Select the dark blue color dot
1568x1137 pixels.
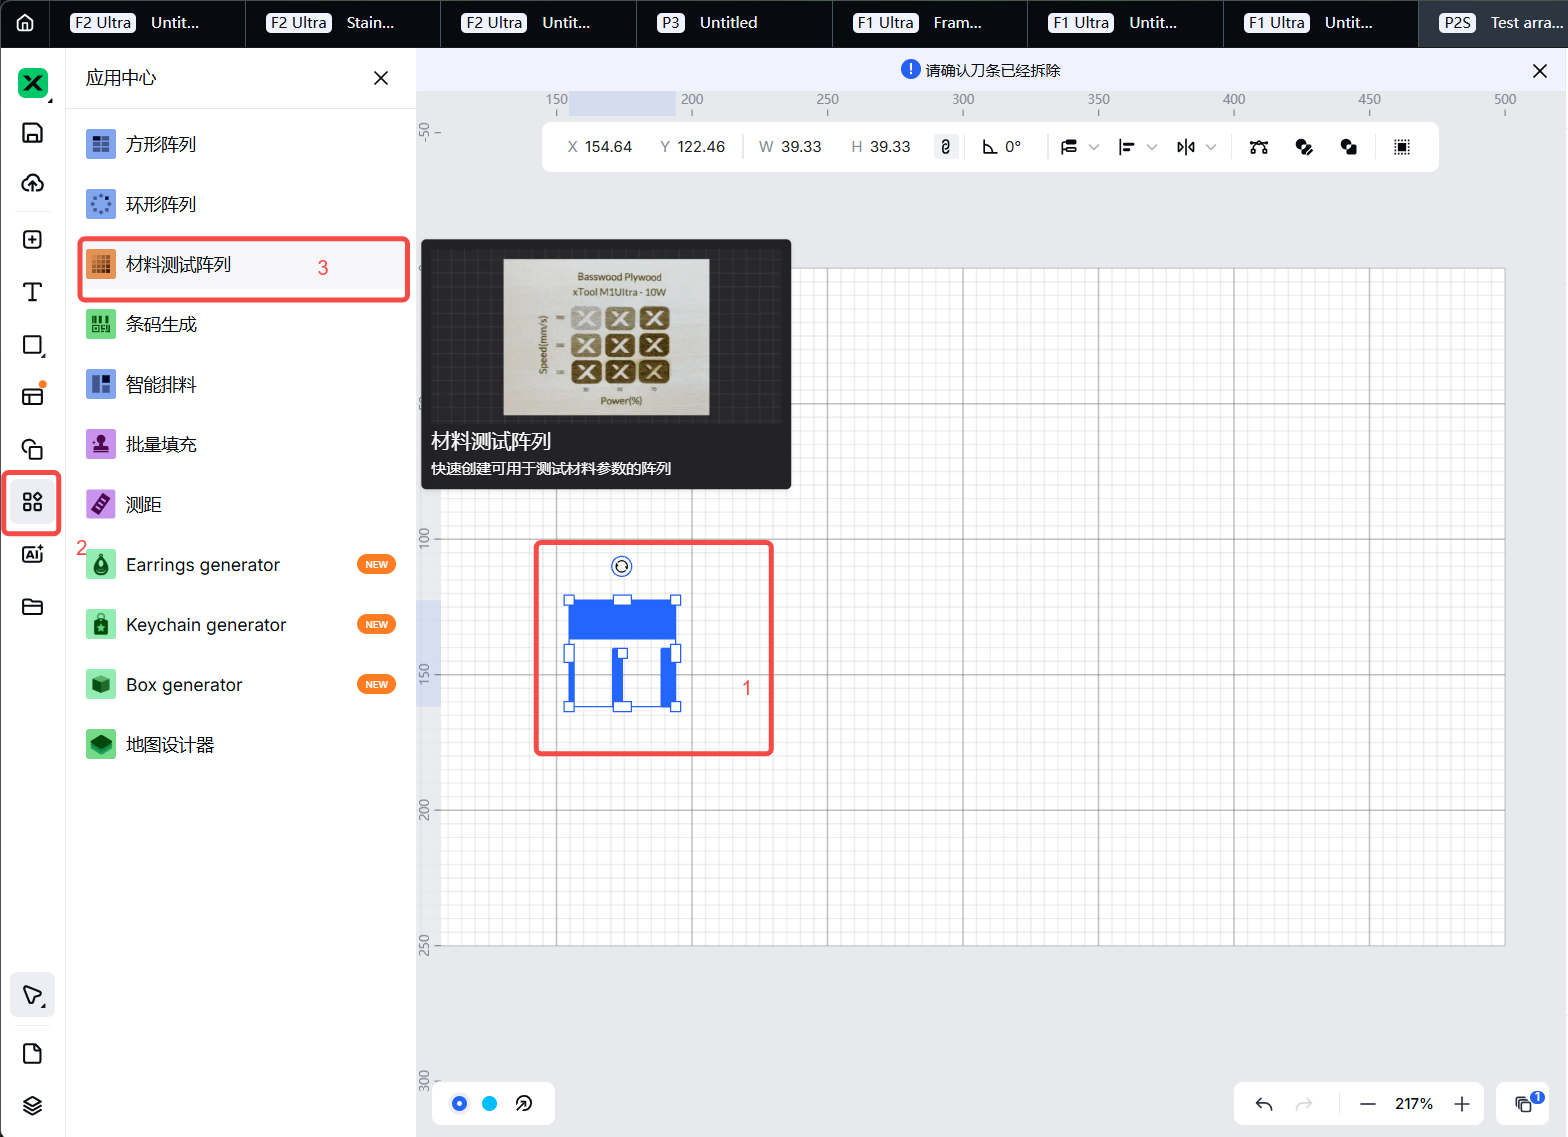(x=459, y=1104)
